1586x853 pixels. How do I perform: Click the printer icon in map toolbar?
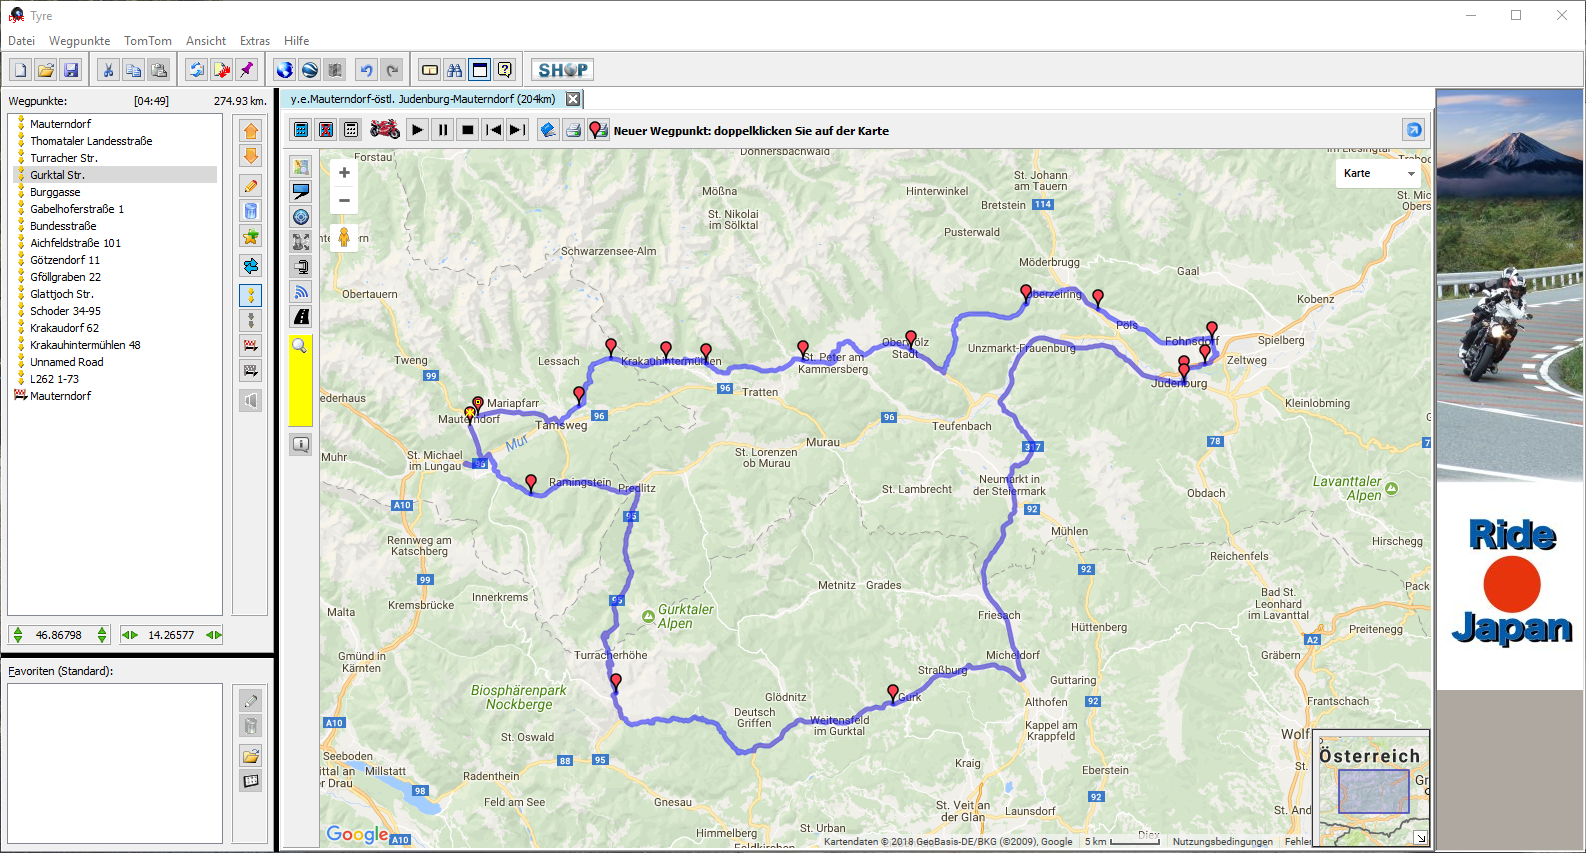(x=573, y=130)
